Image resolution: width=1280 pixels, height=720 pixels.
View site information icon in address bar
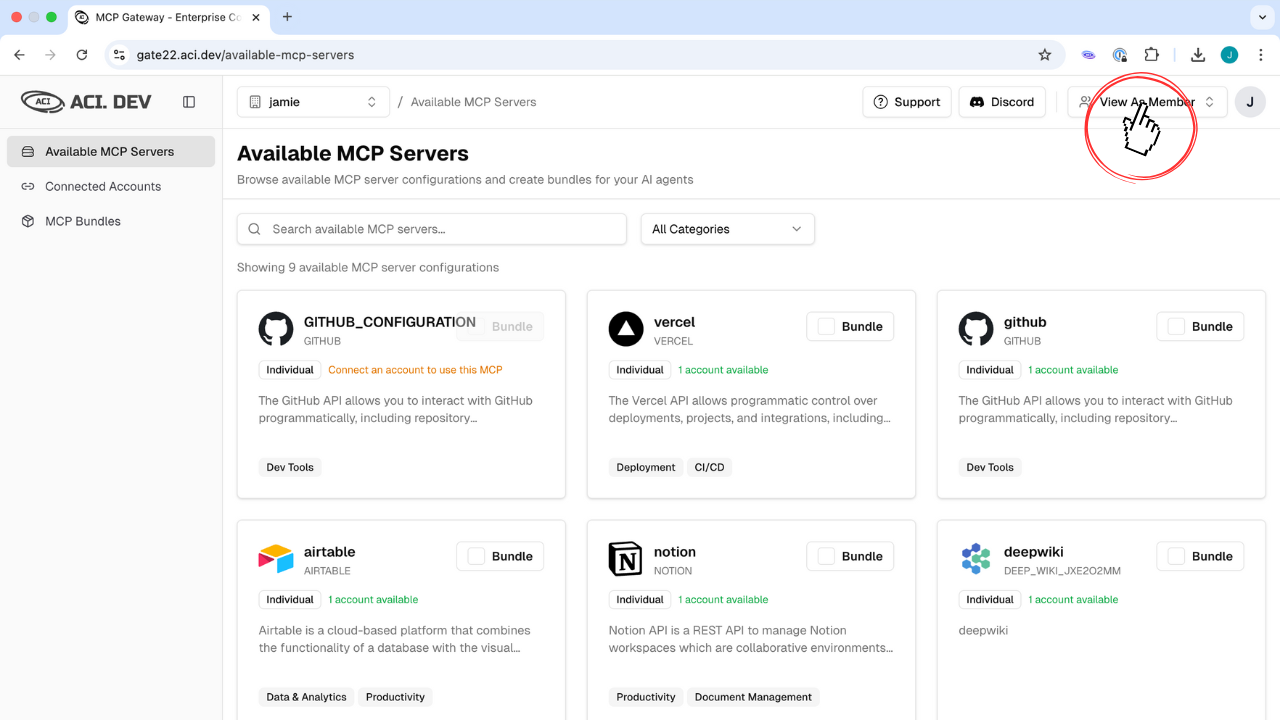pyautogui.click(x=120, y=55)
